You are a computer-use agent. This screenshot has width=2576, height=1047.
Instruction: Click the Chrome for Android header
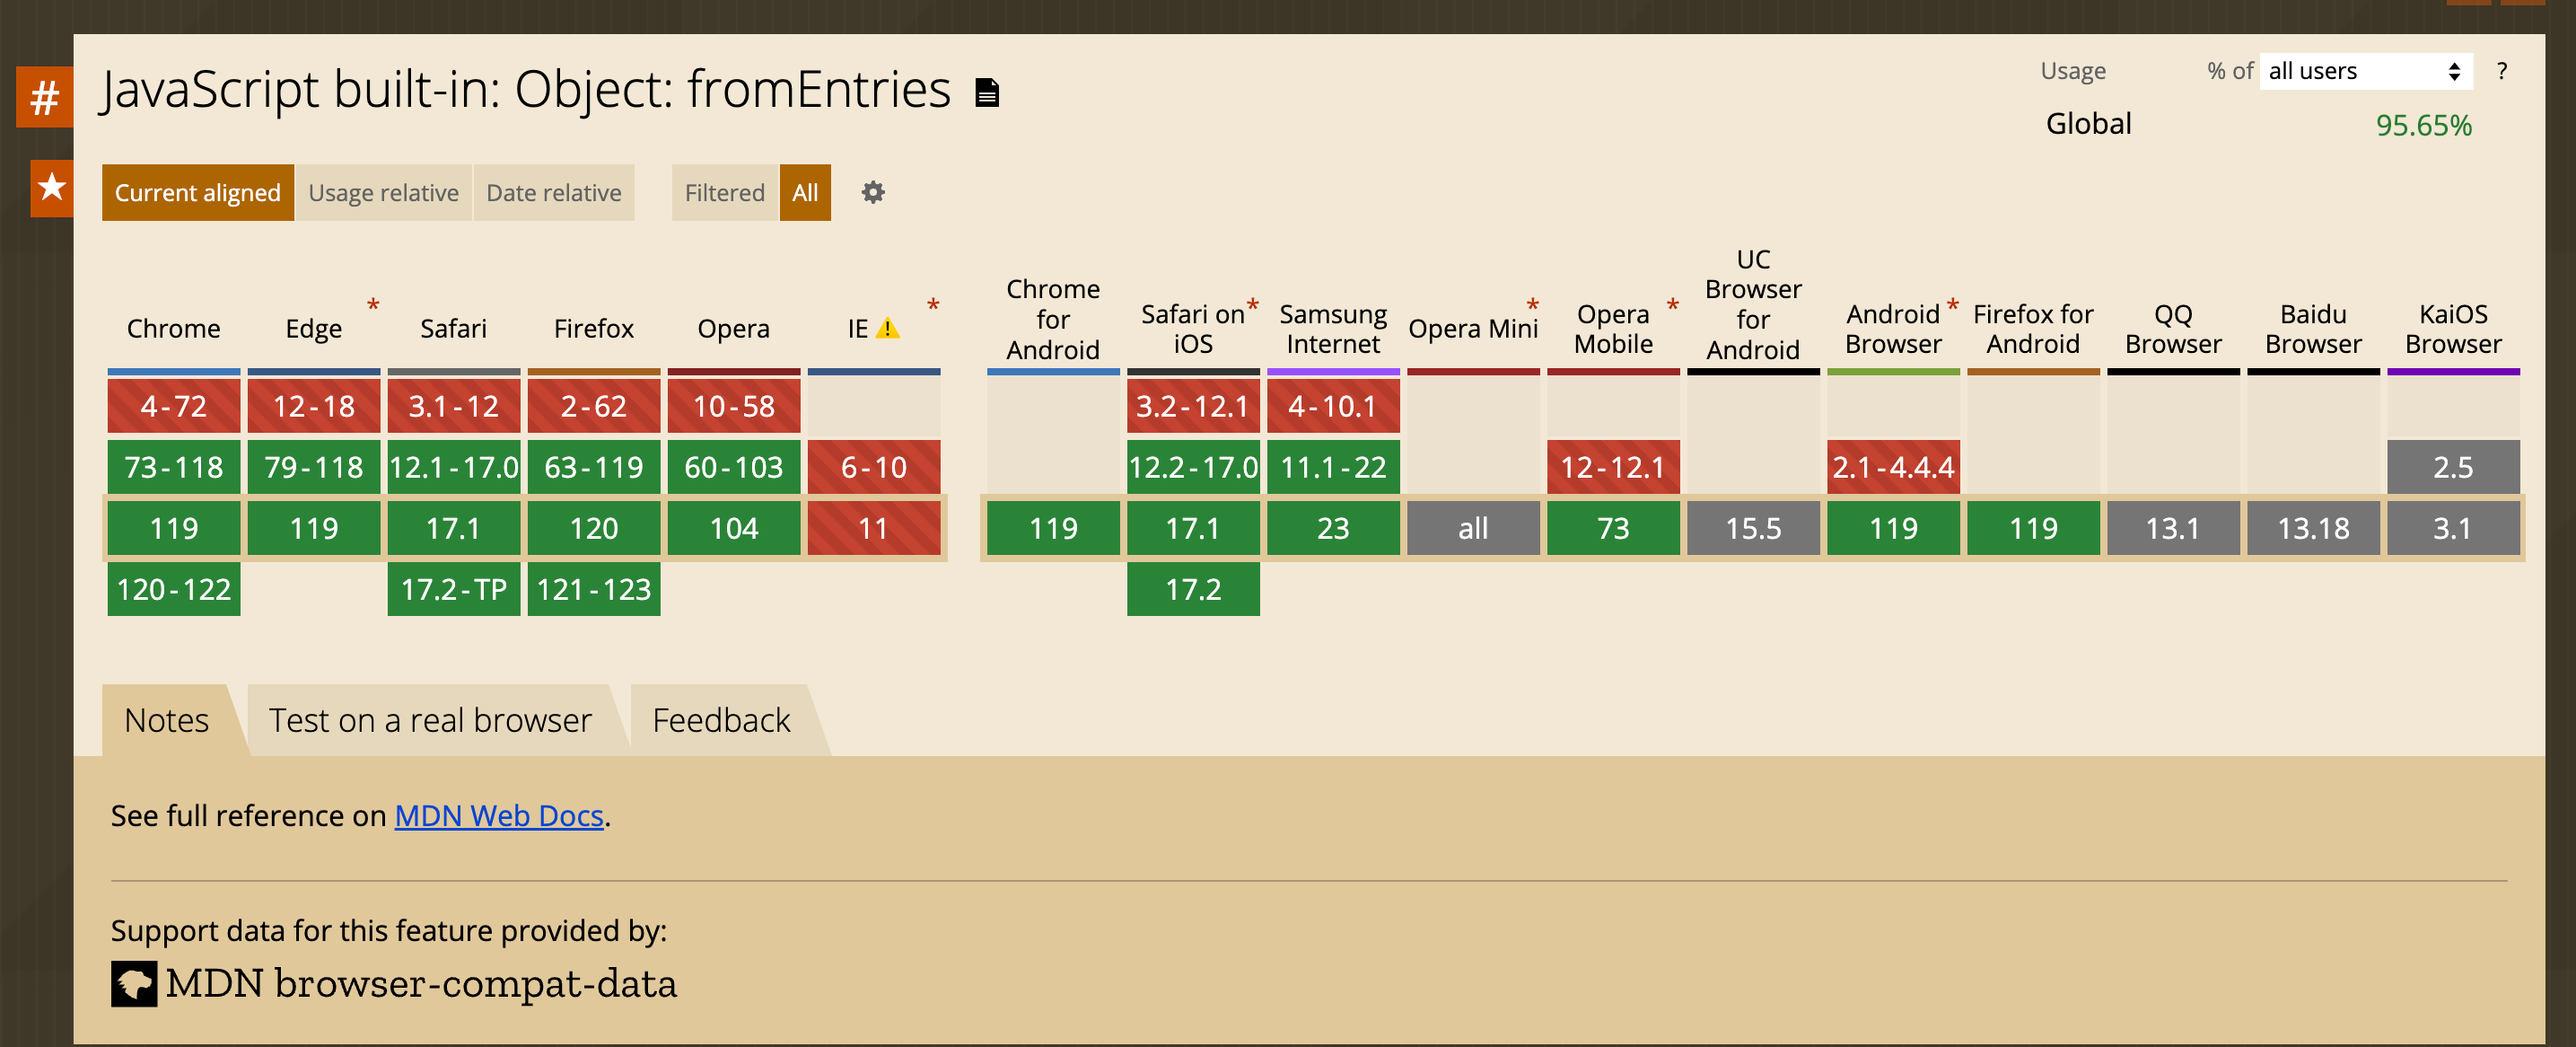click(1053, 319)
